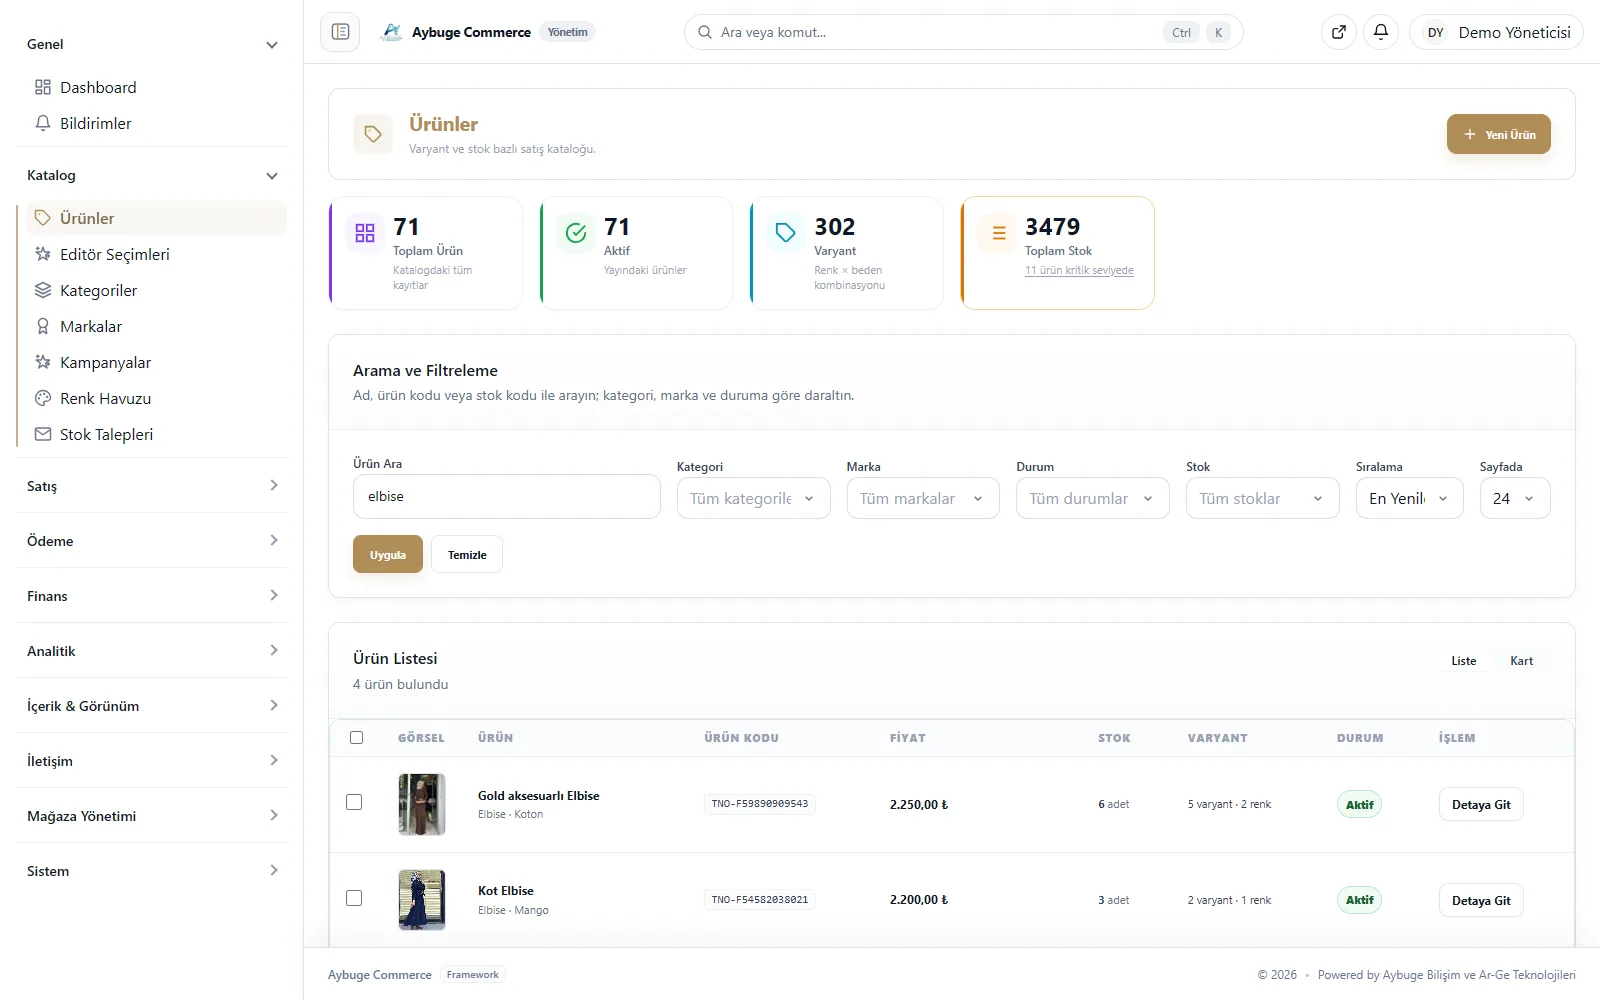Check the Gold aksesuarlı Elbise row checkbox

coord(354,802)
